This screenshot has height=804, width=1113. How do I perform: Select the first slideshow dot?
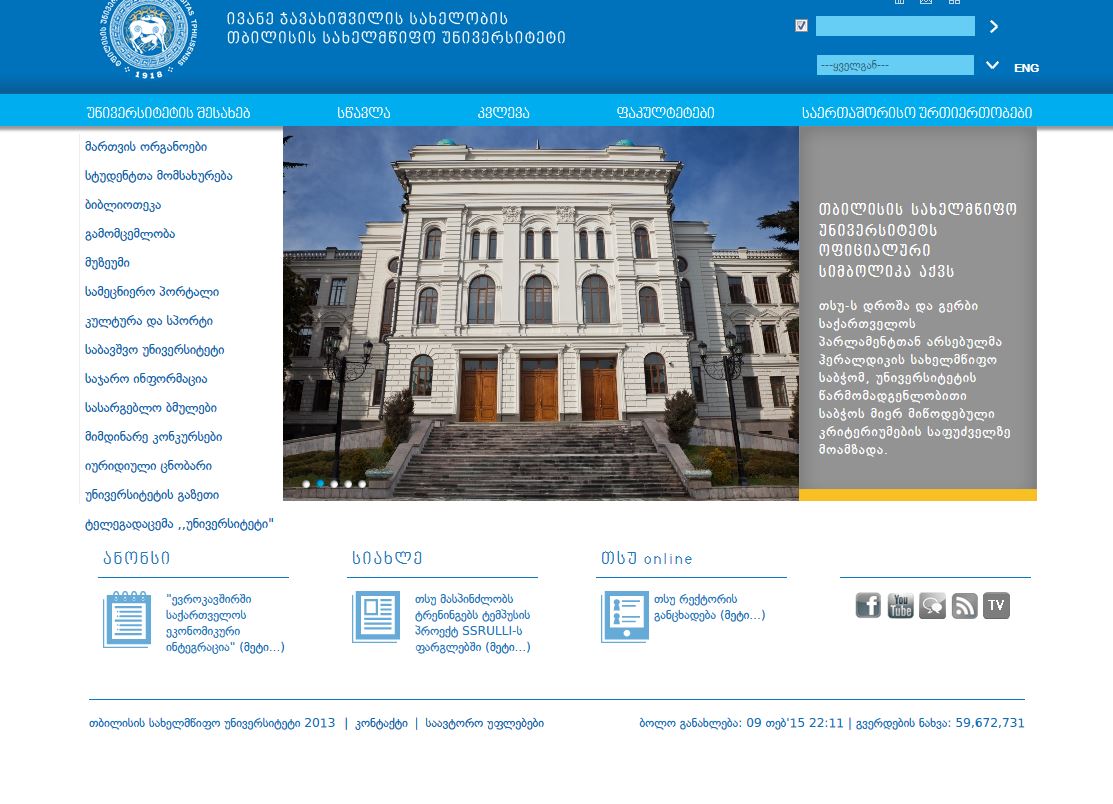click(306, 484)
